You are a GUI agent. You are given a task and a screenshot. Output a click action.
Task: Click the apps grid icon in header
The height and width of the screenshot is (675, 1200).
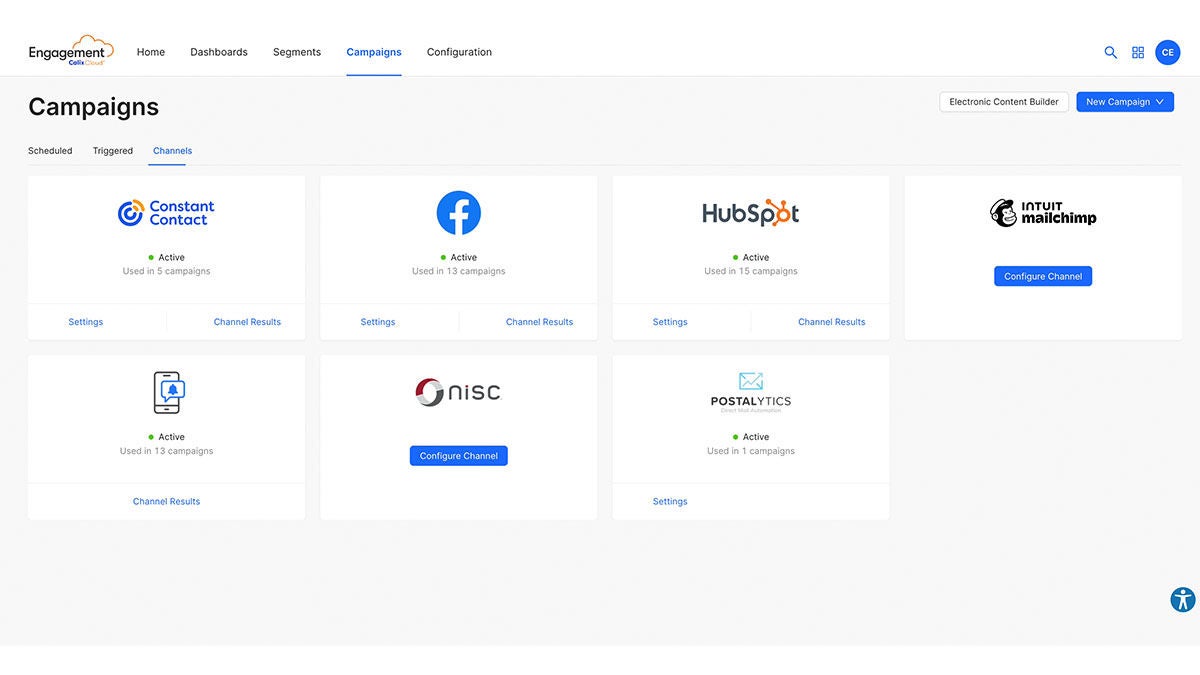click(x=1138, y=52)
